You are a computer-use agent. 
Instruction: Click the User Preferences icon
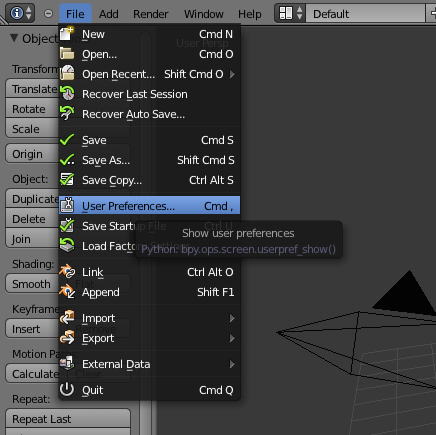pyautogui.click(x=67, y=205)
